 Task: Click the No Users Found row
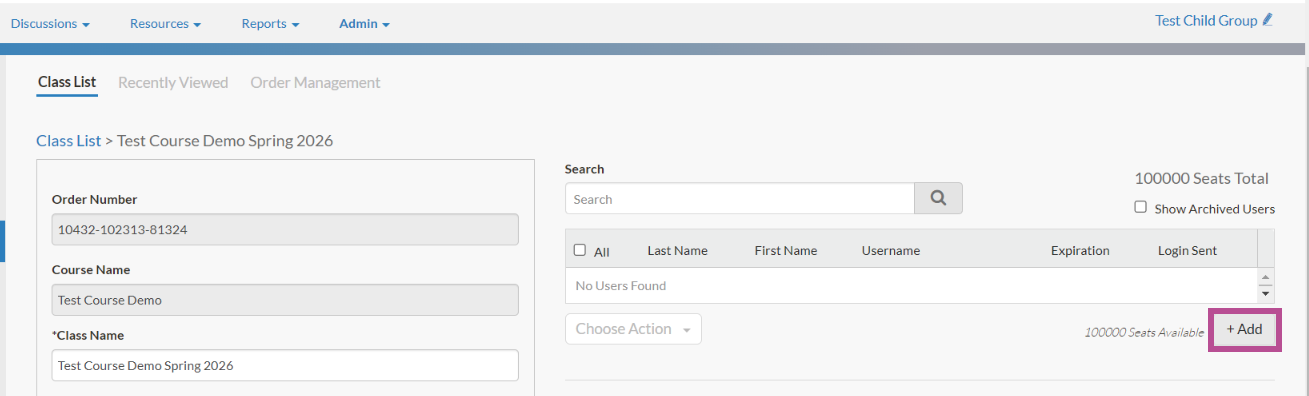coord(911,286)
